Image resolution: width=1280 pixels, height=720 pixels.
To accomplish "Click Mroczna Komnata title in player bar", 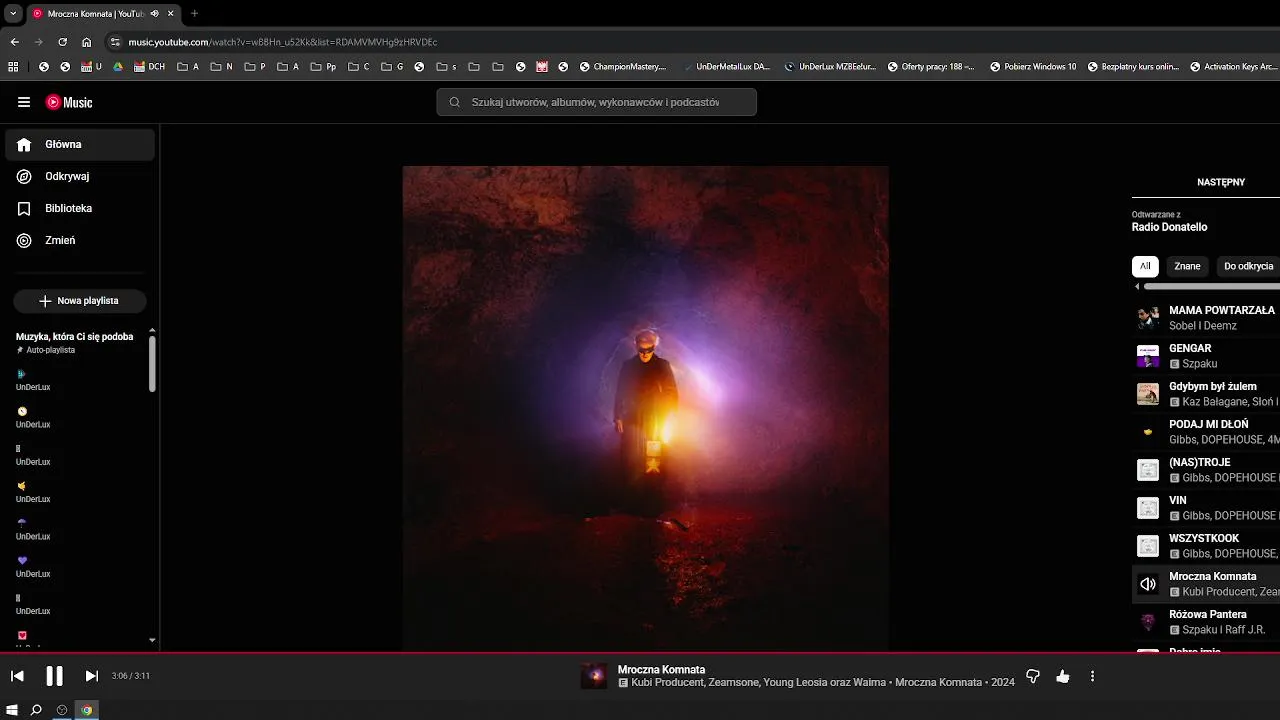I will click(661, 669).
